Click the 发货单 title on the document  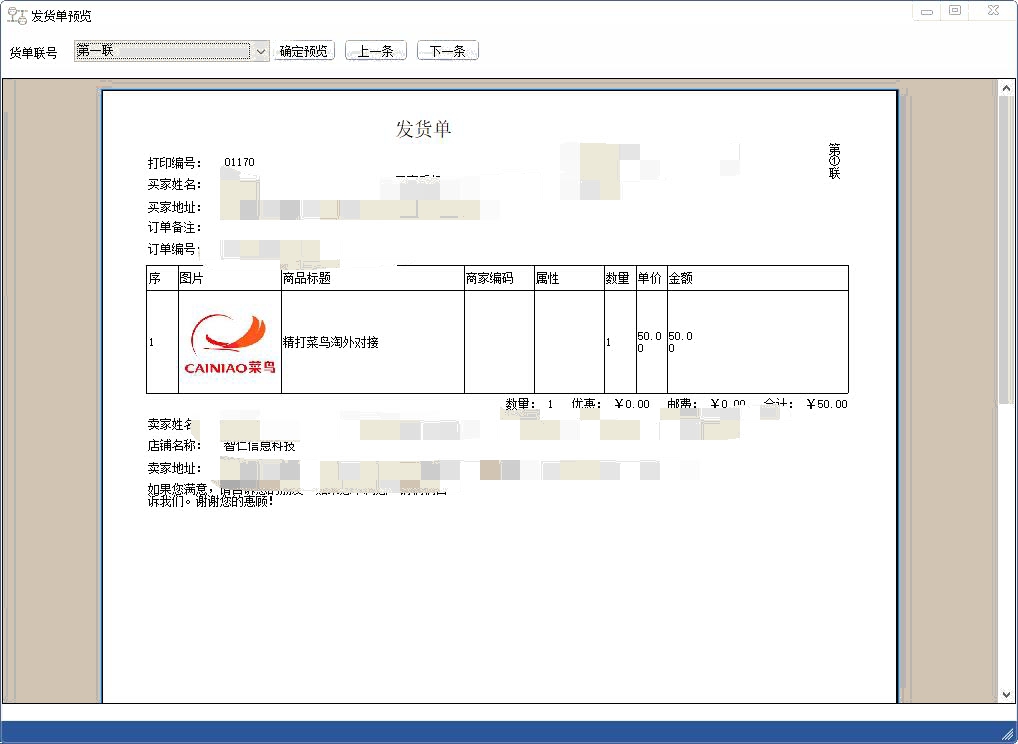click(424, 129)
